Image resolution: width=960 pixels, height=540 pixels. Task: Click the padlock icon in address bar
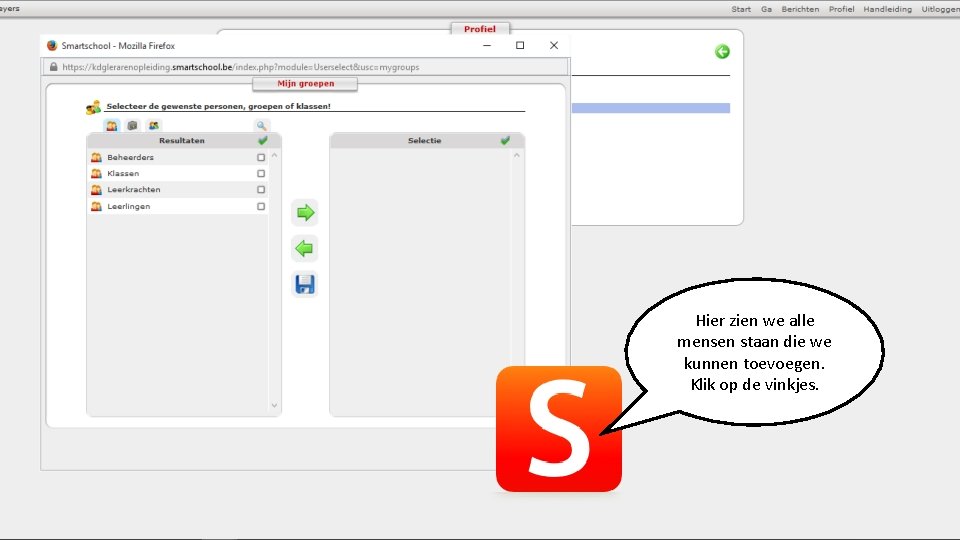tap(53, 67)
